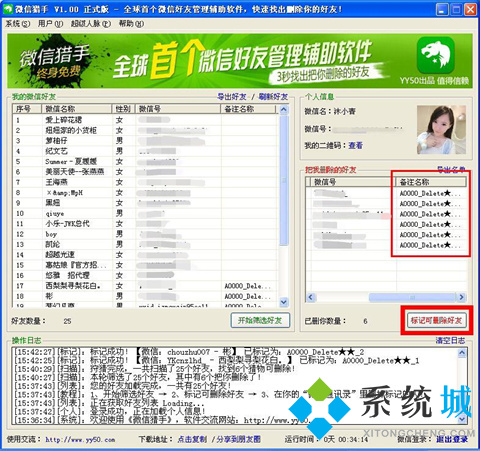
Task: Select friend row 黑妞
Action: click(145, 203)
